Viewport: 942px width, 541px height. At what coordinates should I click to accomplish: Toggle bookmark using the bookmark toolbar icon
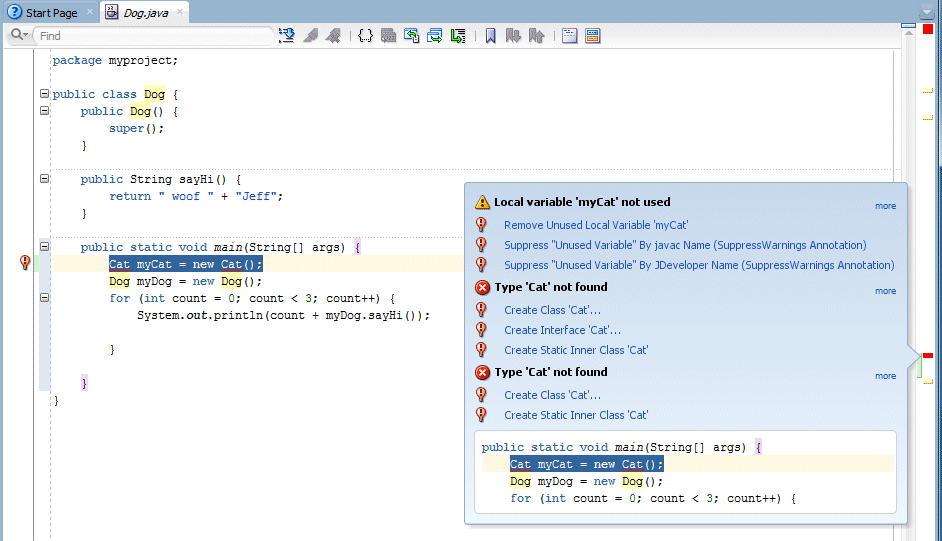click(x=490, y=36)
